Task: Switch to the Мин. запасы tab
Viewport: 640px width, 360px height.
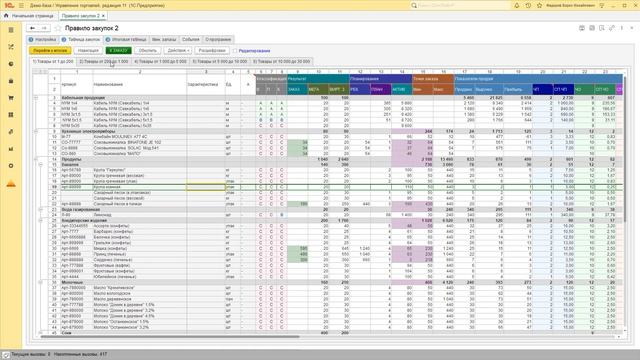Action: (164, 40)
